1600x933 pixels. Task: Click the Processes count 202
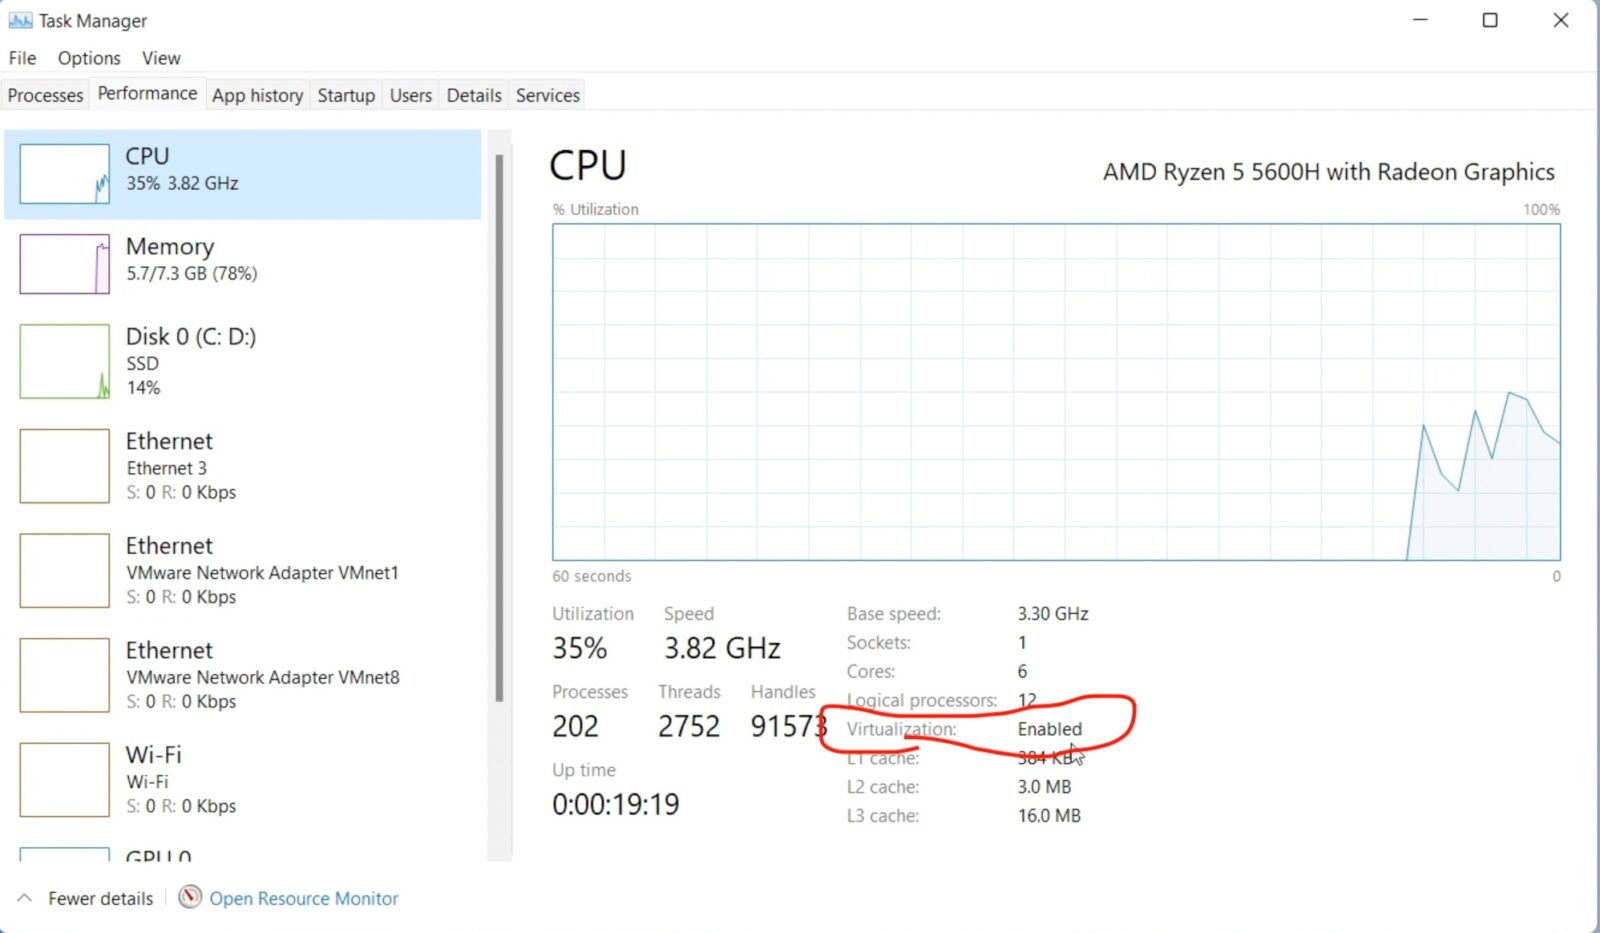[x=575, y=726]
